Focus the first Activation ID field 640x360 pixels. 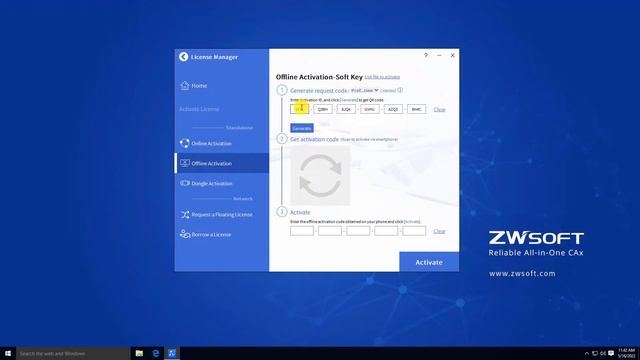pos(300,109)
